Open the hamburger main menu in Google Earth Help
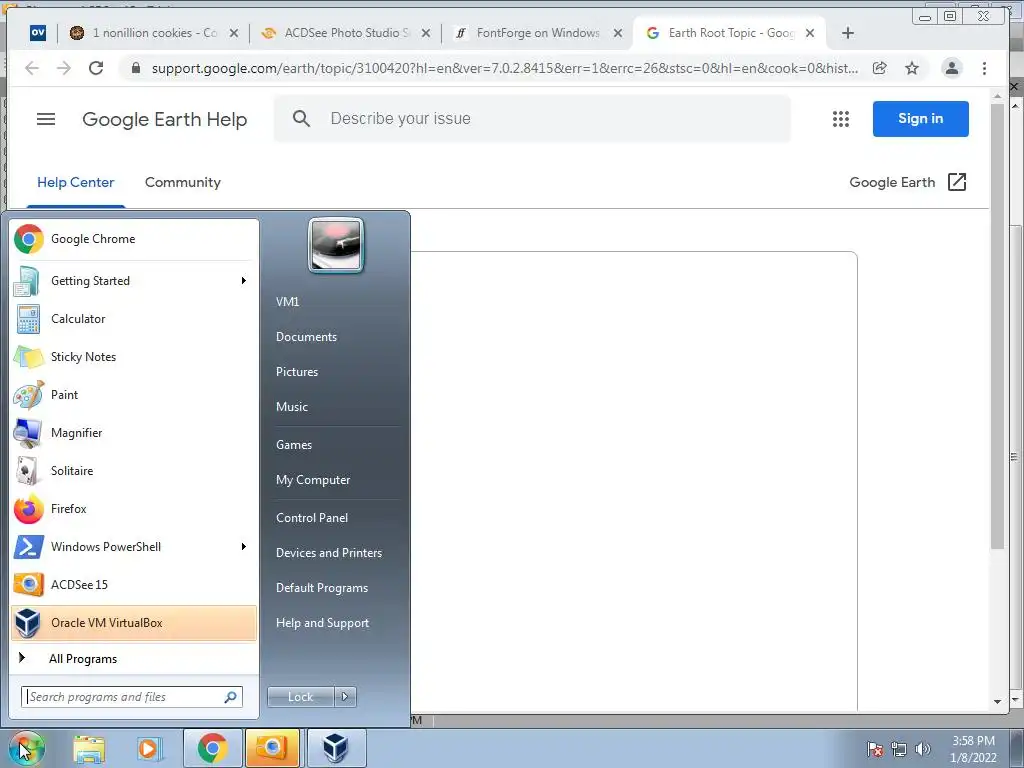1024x768 pixels. [x=46, y=119]
